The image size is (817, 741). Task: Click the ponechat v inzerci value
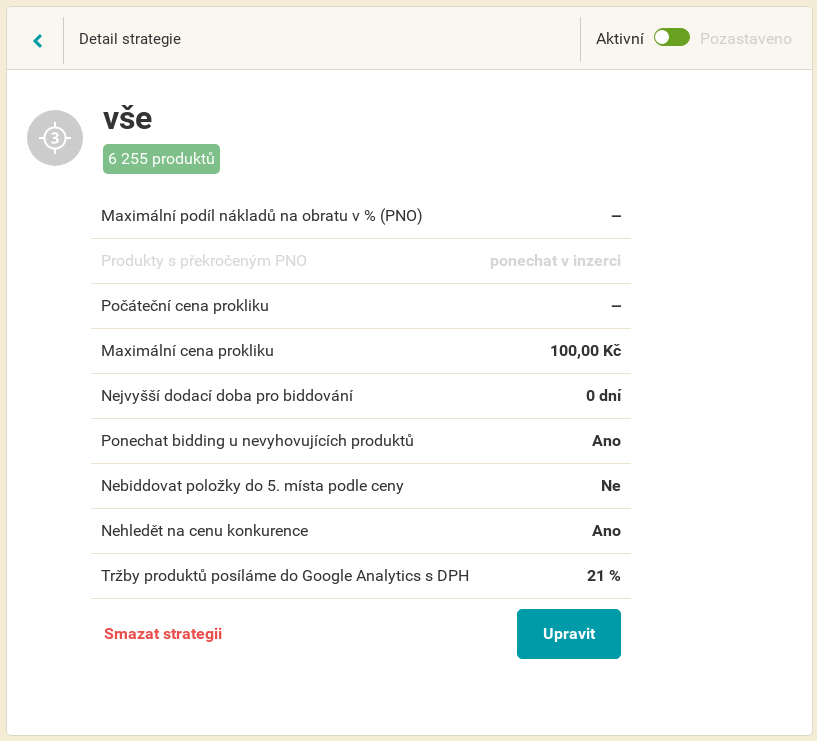(555, 261)
